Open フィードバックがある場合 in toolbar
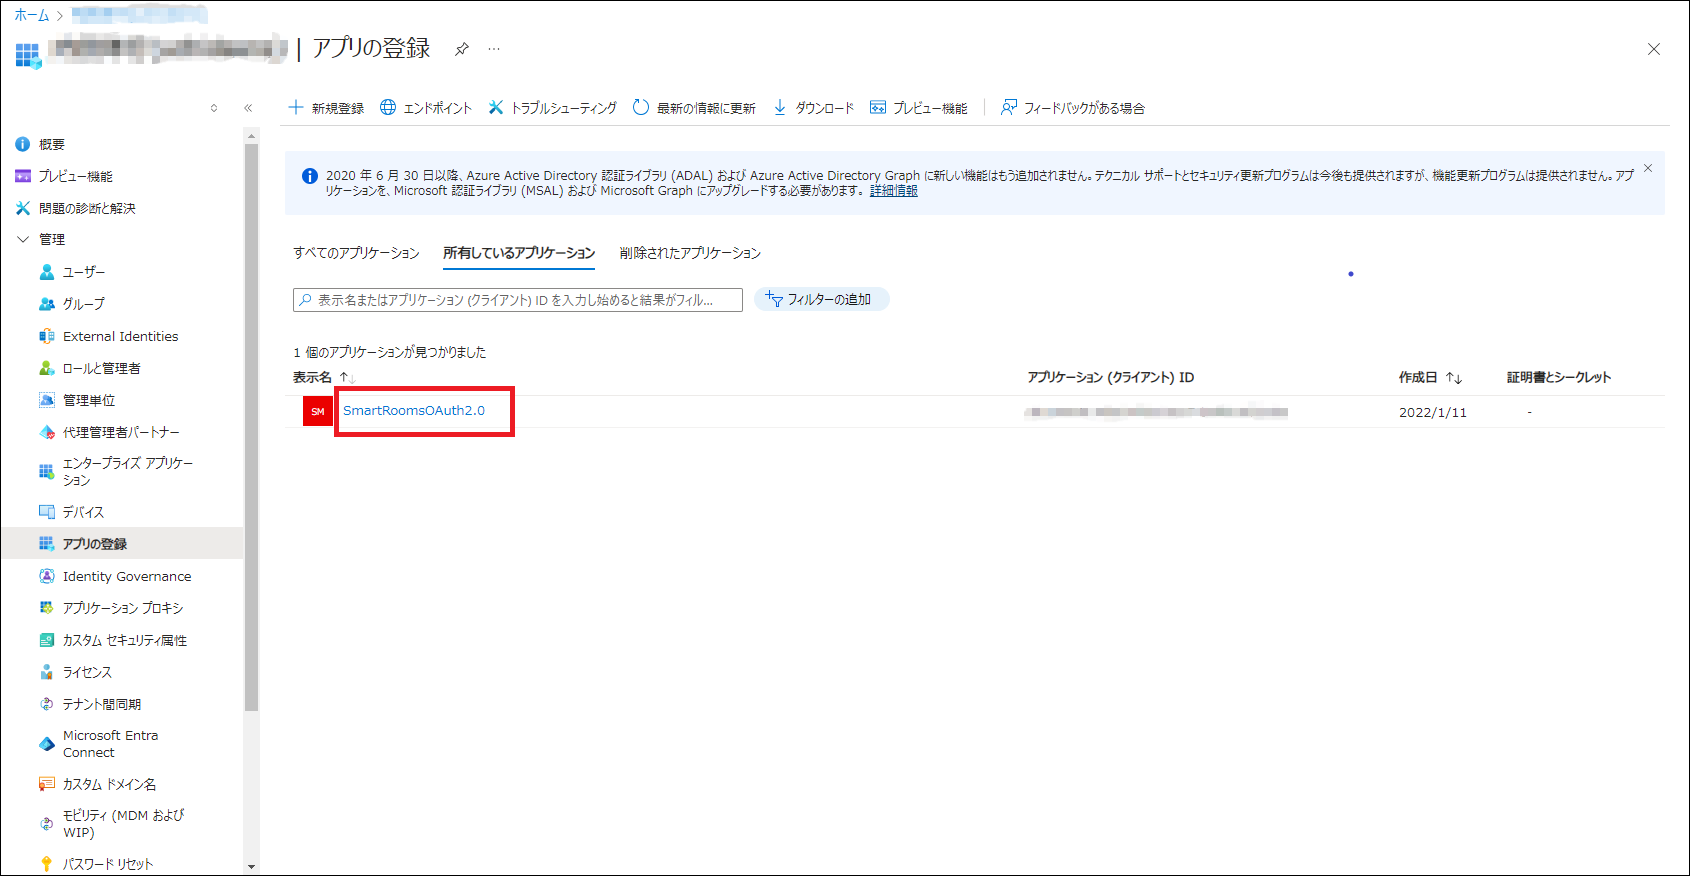Viewport: 1690px width, 876px height. click(1072, 107)
